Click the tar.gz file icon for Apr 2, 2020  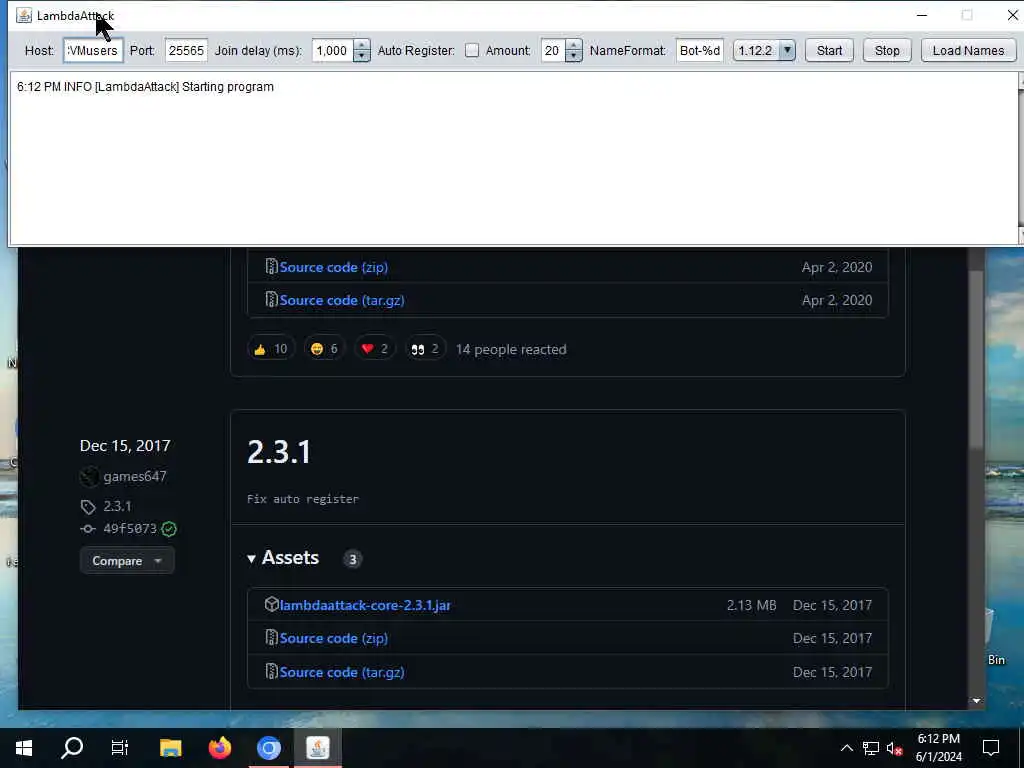[271, 300]
